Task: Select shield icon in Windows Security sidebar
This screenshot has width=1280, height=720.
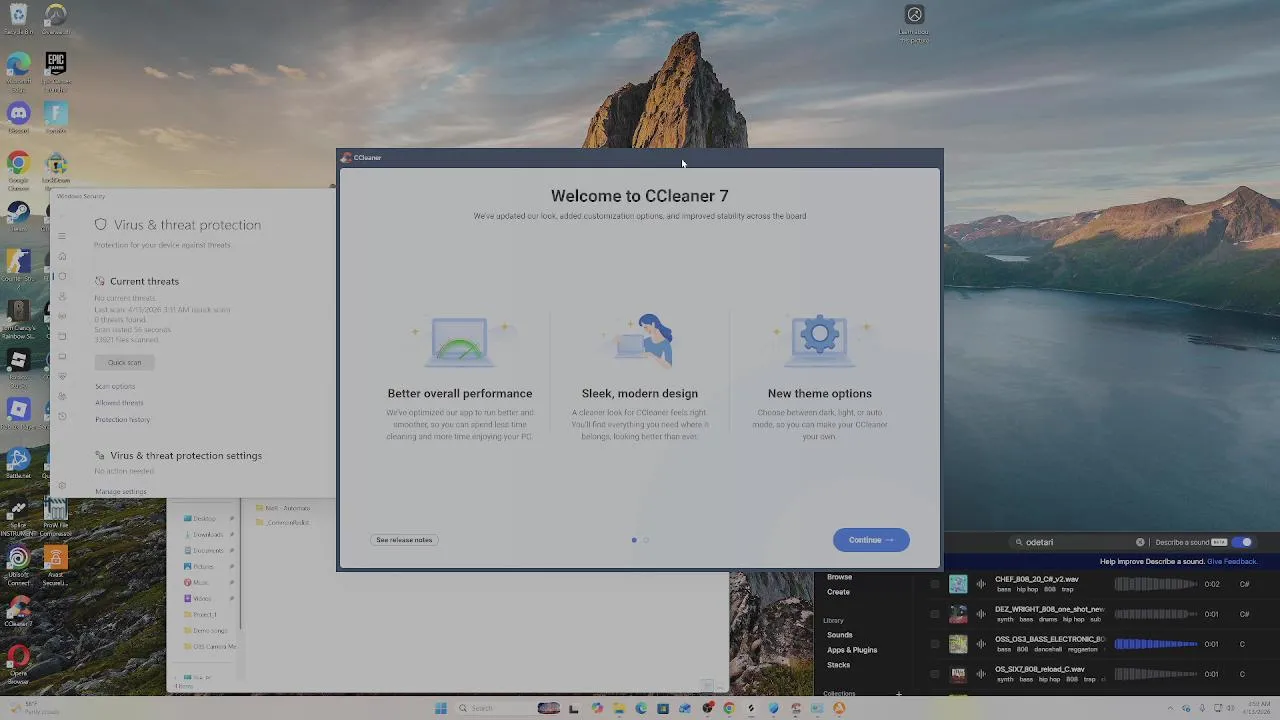Action: click(x=62, y=276)
